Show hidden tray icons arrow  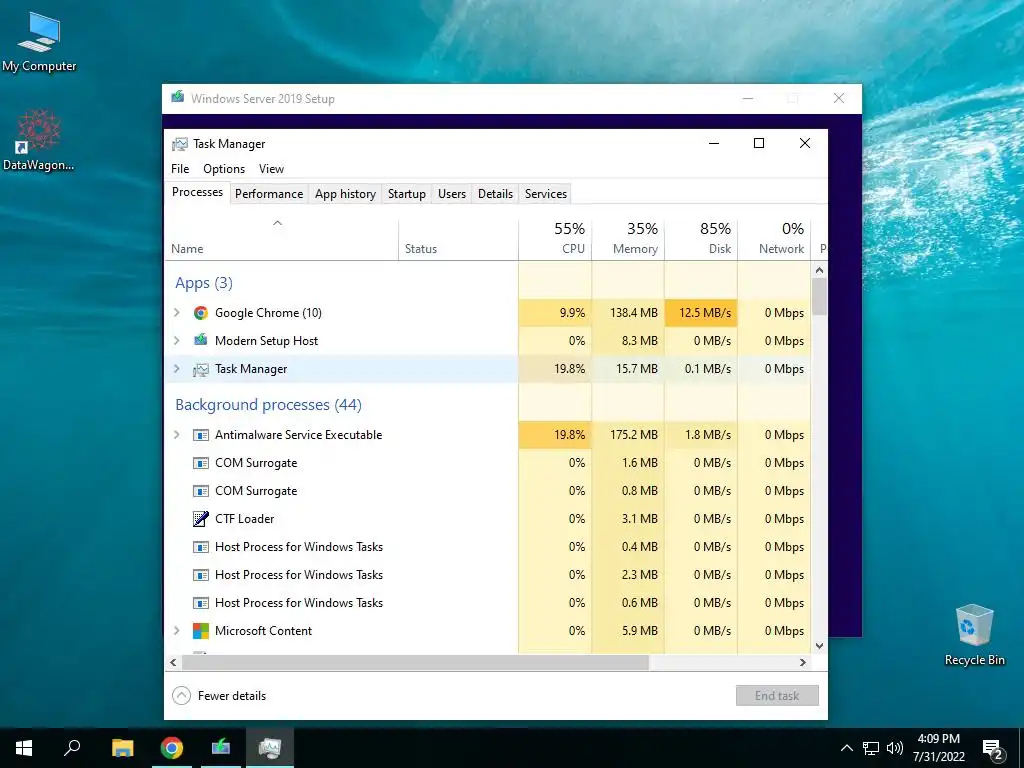(846, 748)
